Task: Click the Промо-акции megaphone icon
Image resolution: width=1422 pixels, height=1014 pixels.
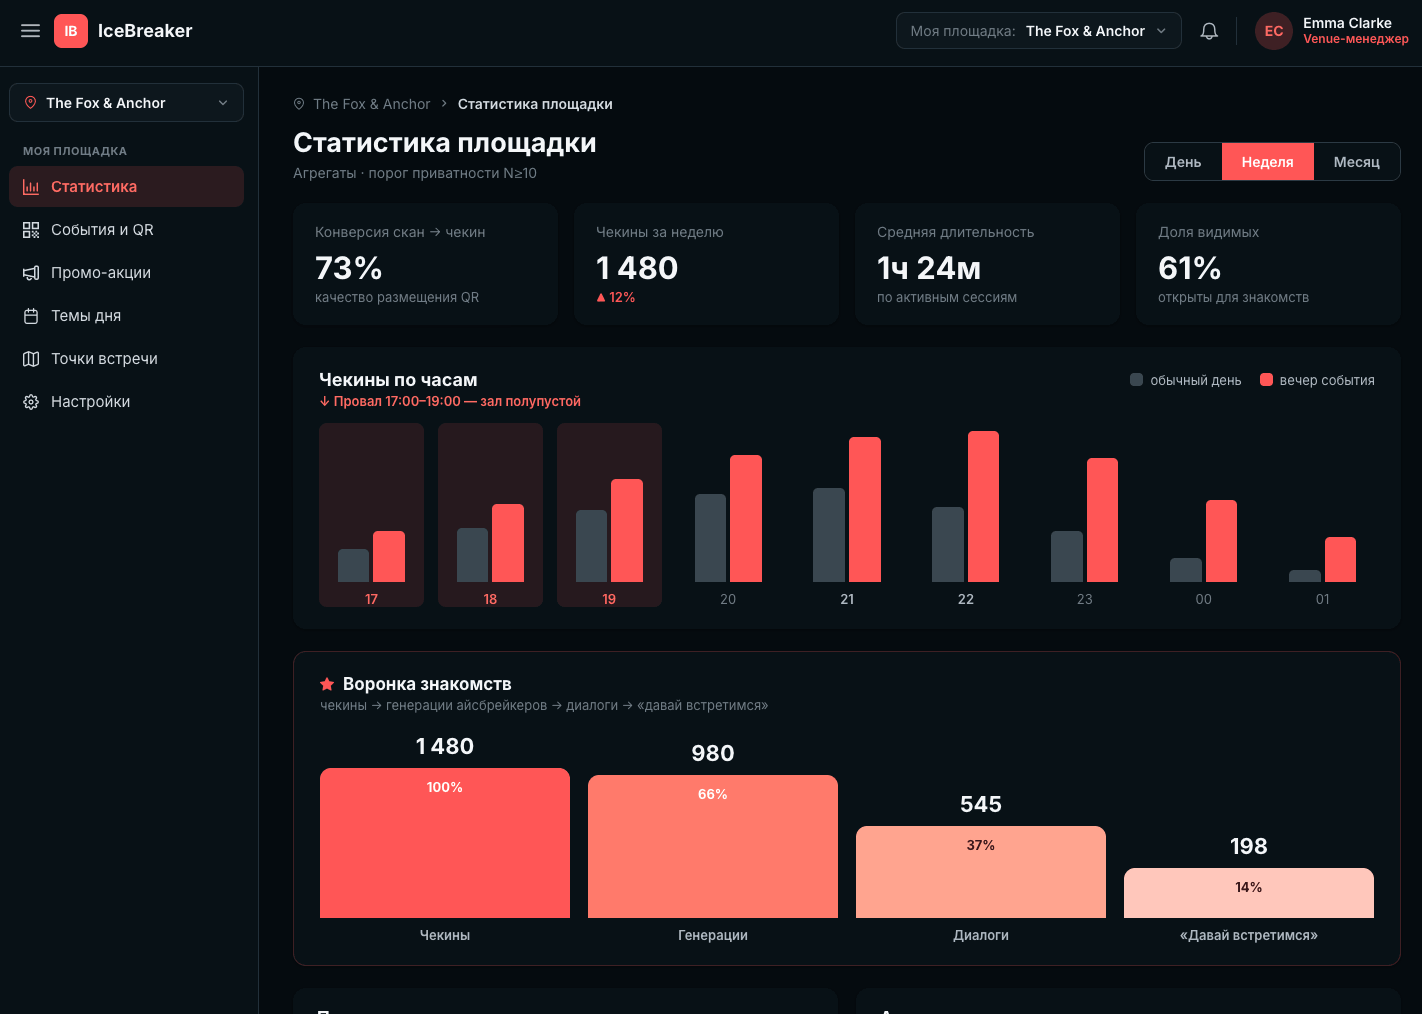Action: pos(31,273)
